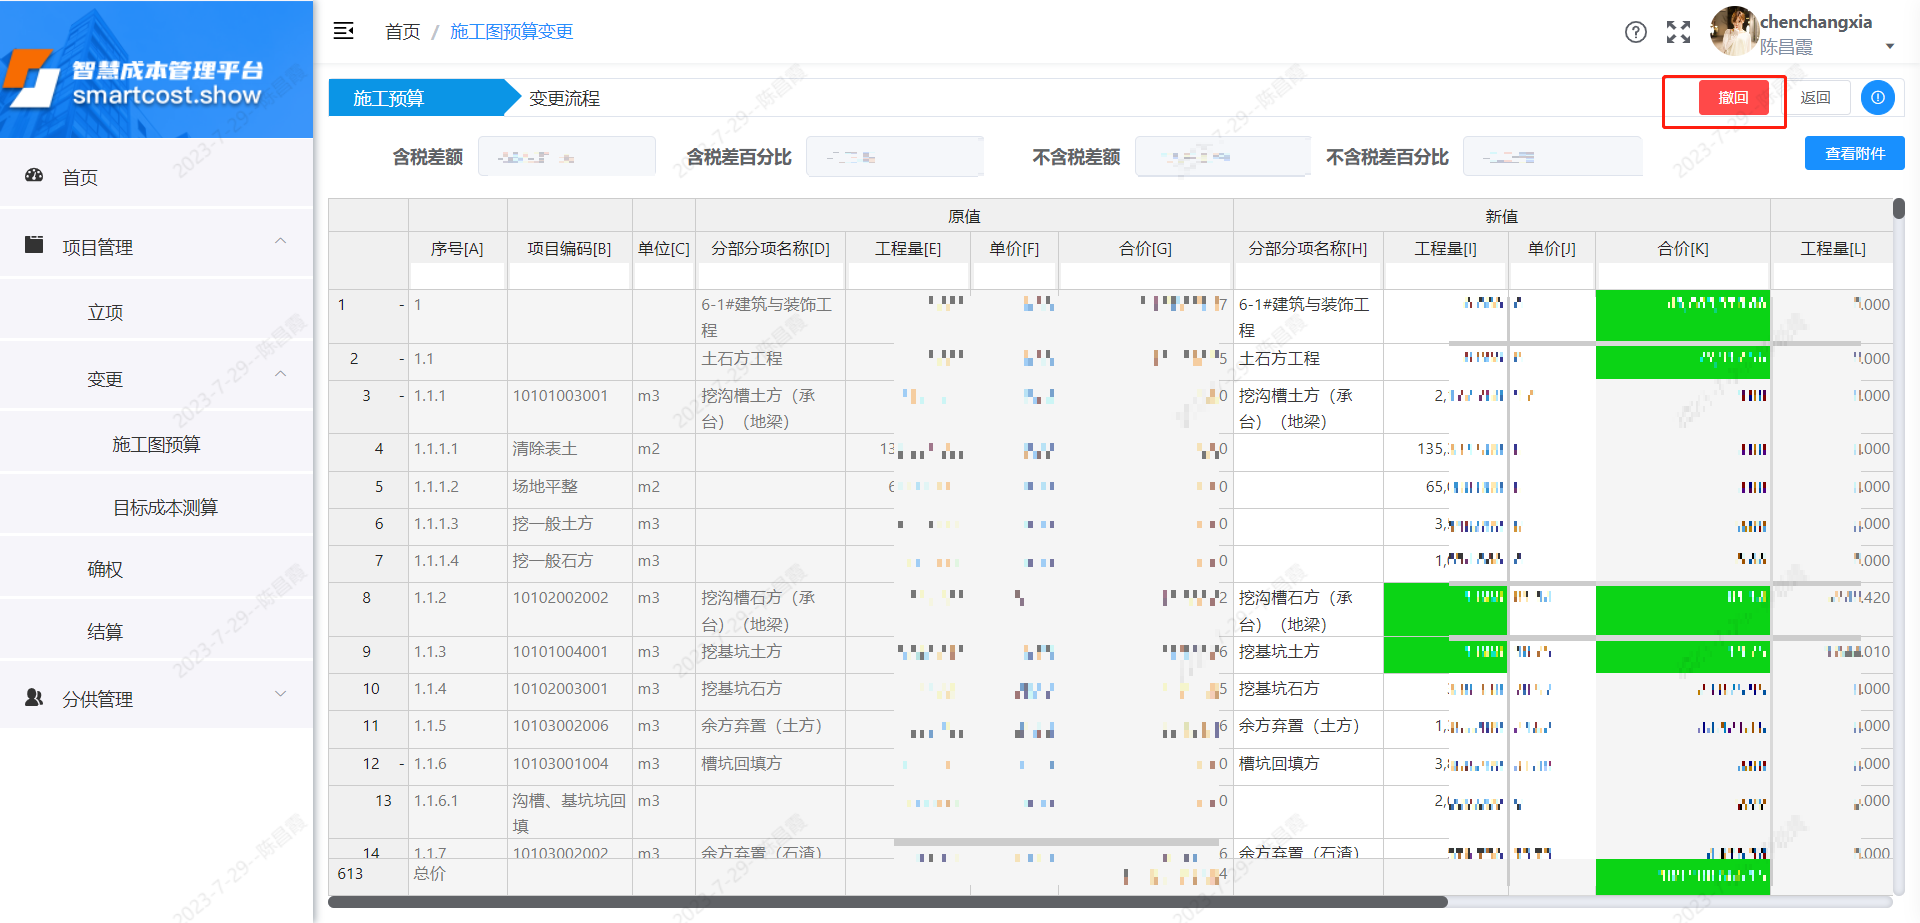
Task: Collapse the sidebar using the hamburger icon
Action: 343,31
